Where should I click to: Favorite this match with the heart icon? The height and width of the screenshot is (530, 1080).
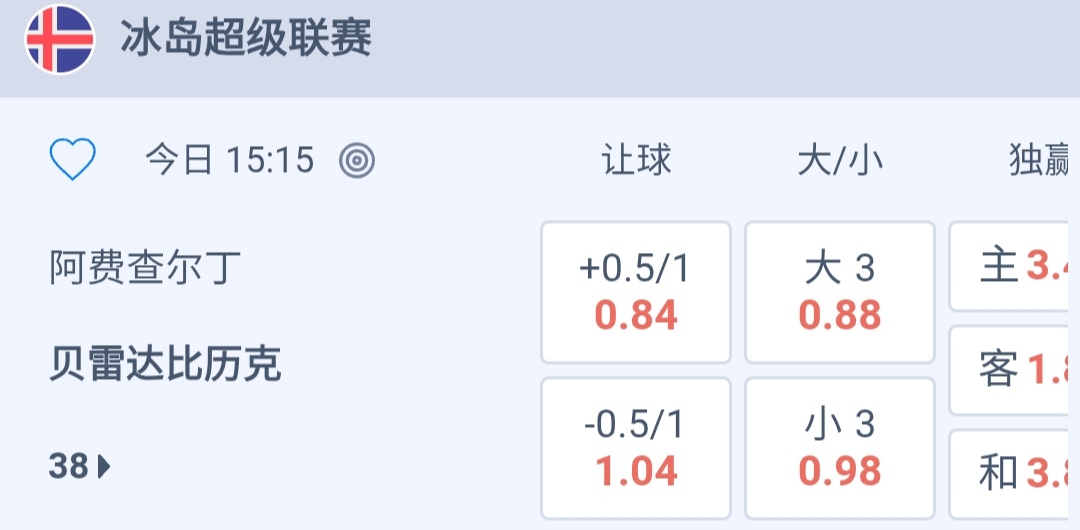(x=73, y=160)
